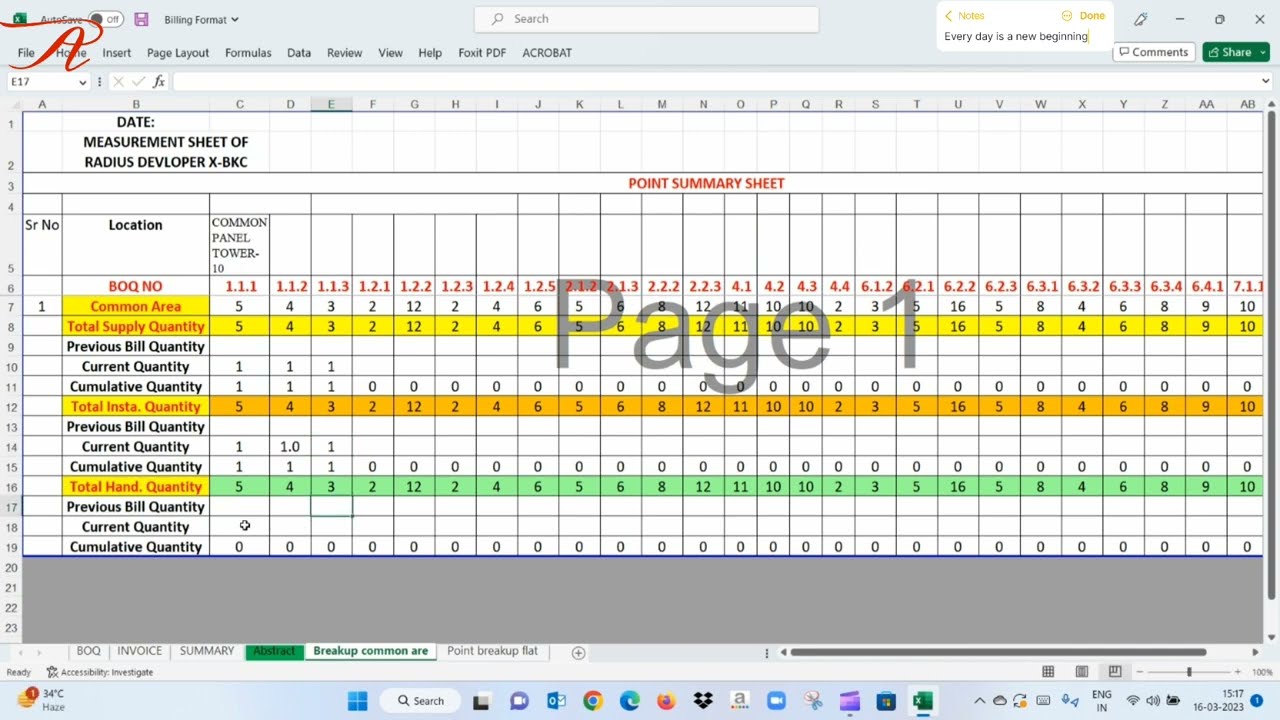The width and height of the screenshot is (1280, 720).
Task: Click the Excel search box
Action: (x=646, y=19)
